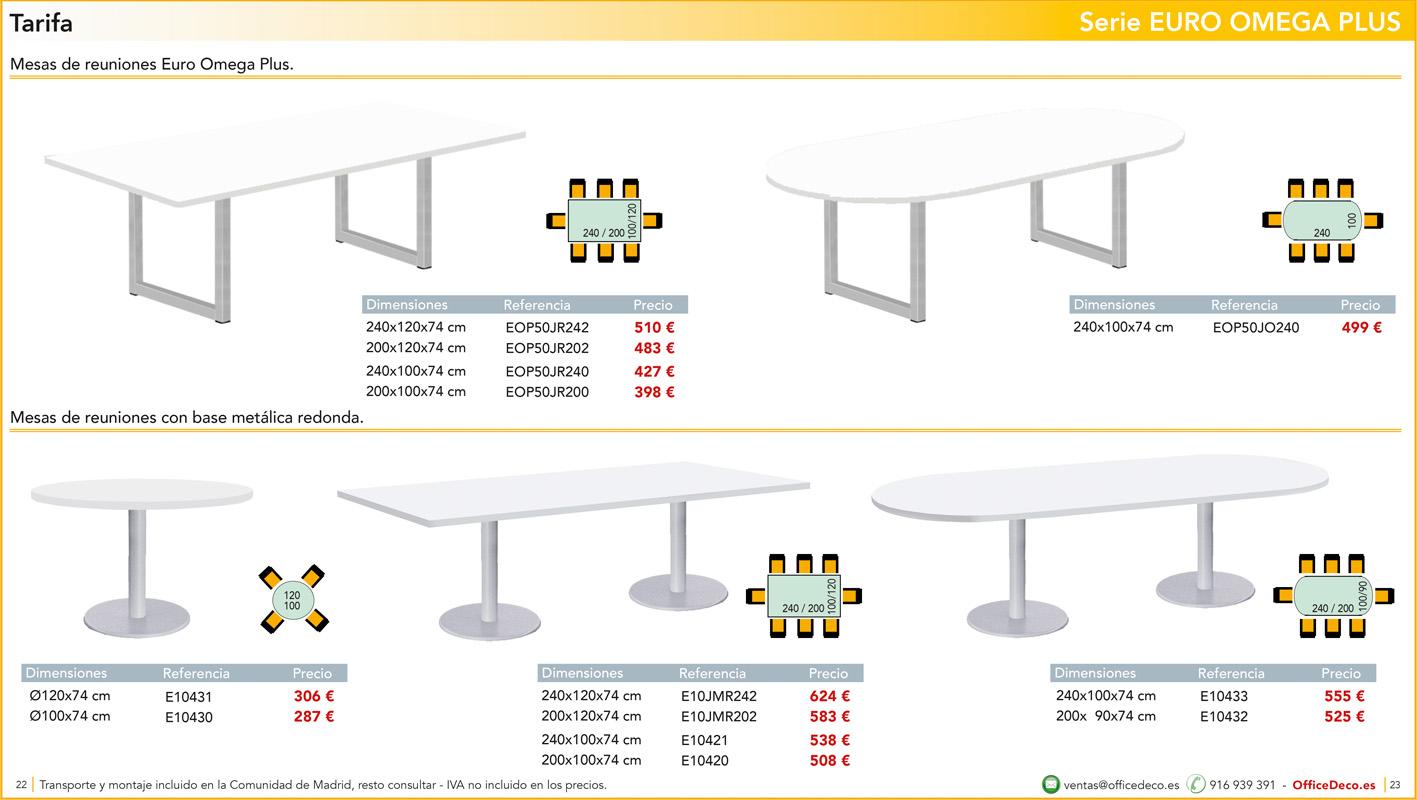Click the transport and IVA footer note
The width and height of the screenshot is (1417, 800).
click(x=323, y=785)
